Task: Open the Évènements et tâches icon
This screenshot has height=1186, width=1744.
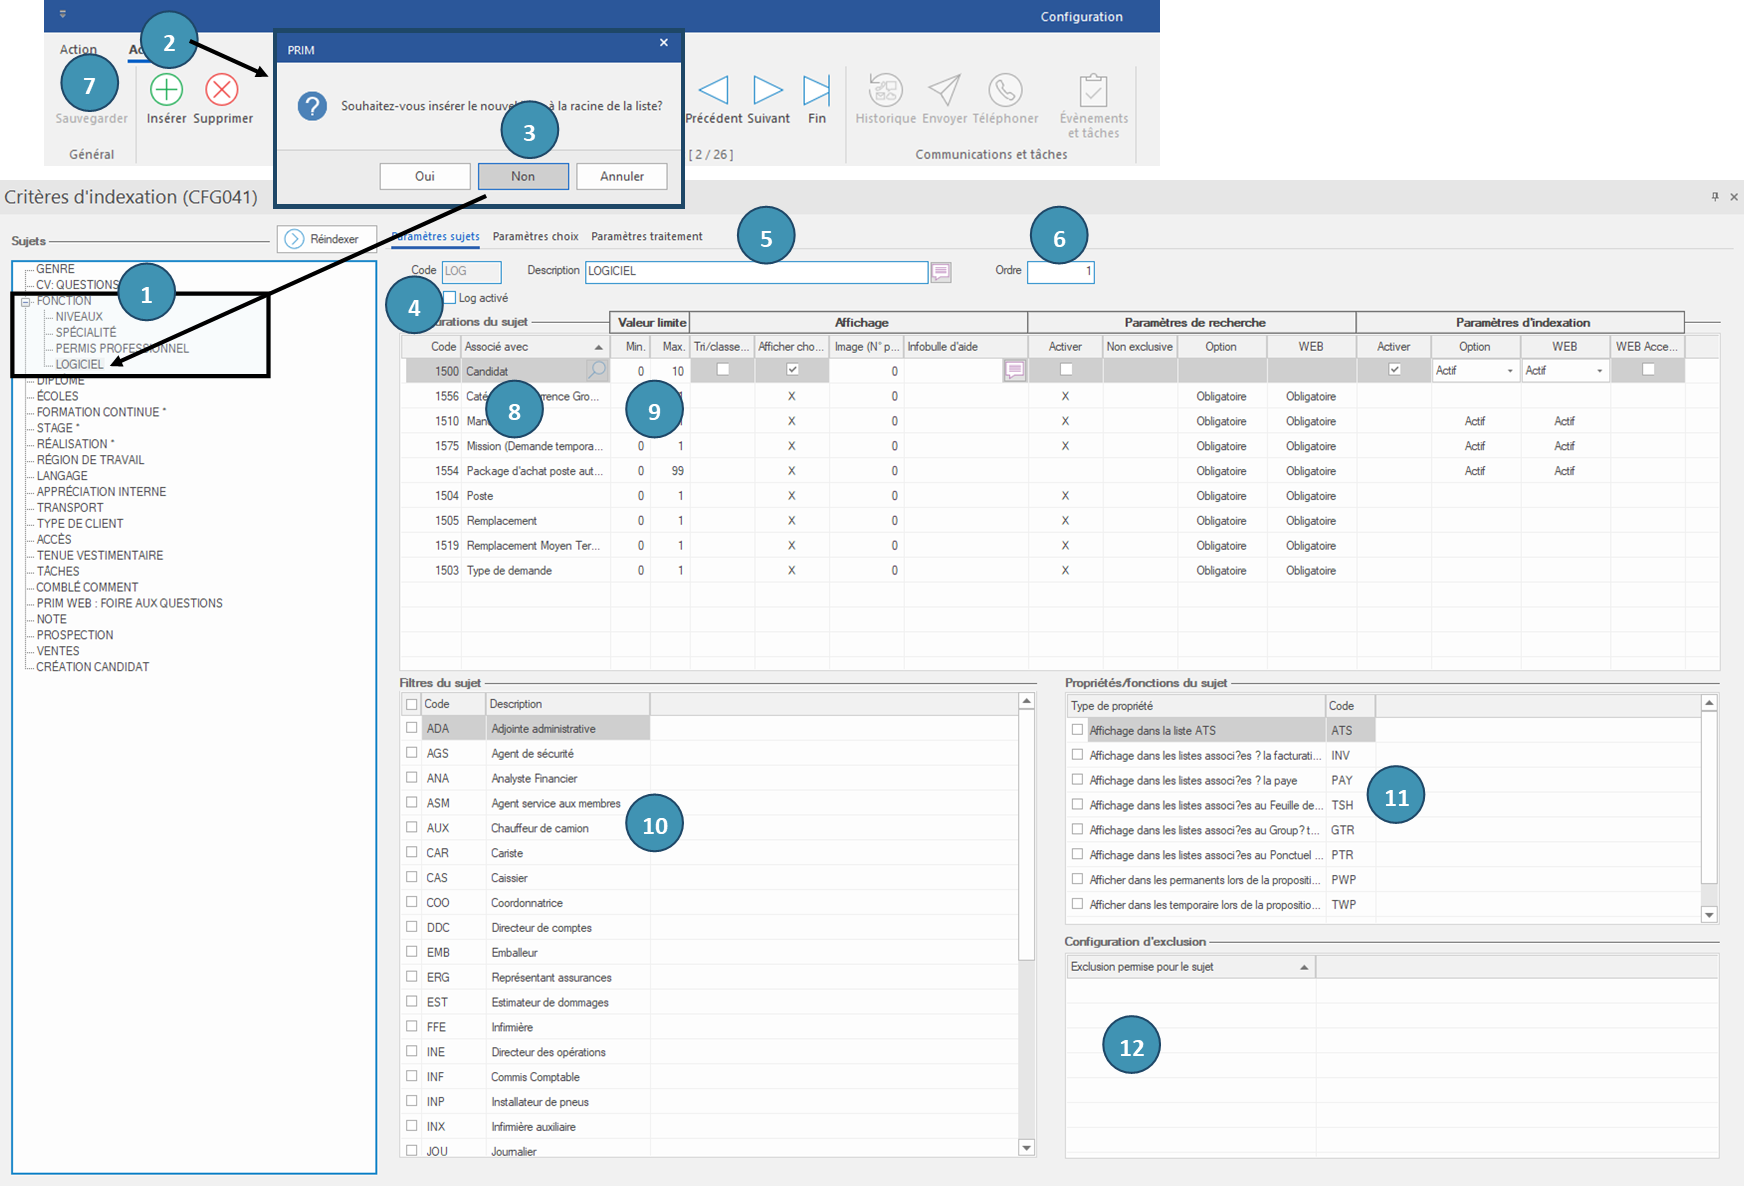Action: click(1093, 92)
